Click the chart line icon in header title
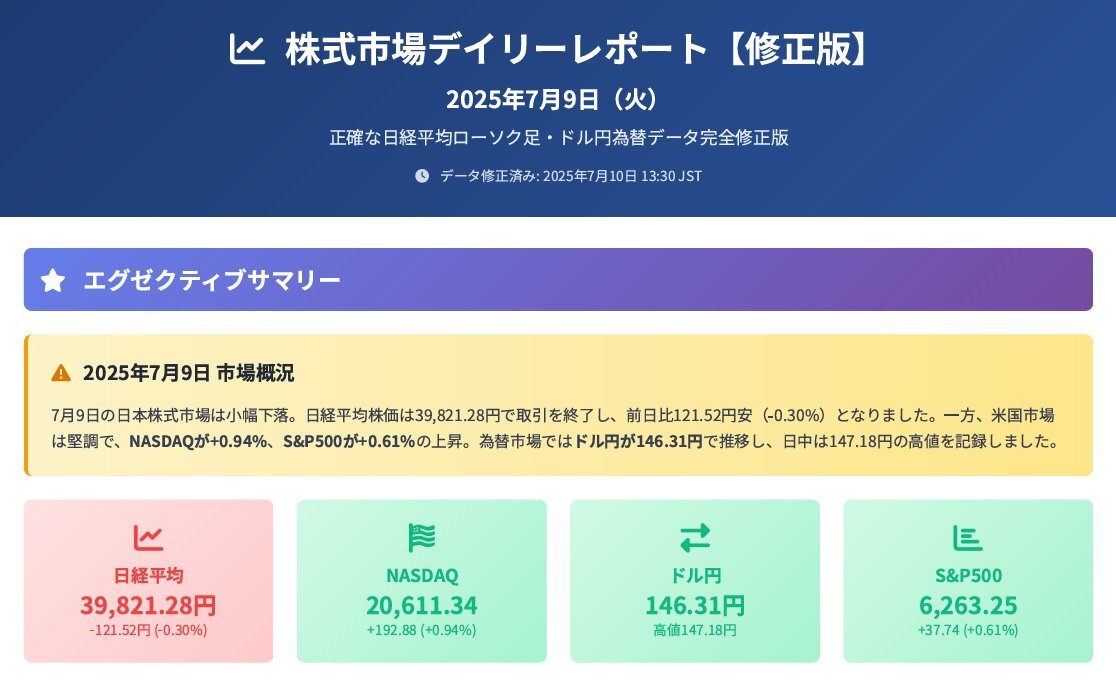Screen dimensions: 1116x693 point(247,50)
